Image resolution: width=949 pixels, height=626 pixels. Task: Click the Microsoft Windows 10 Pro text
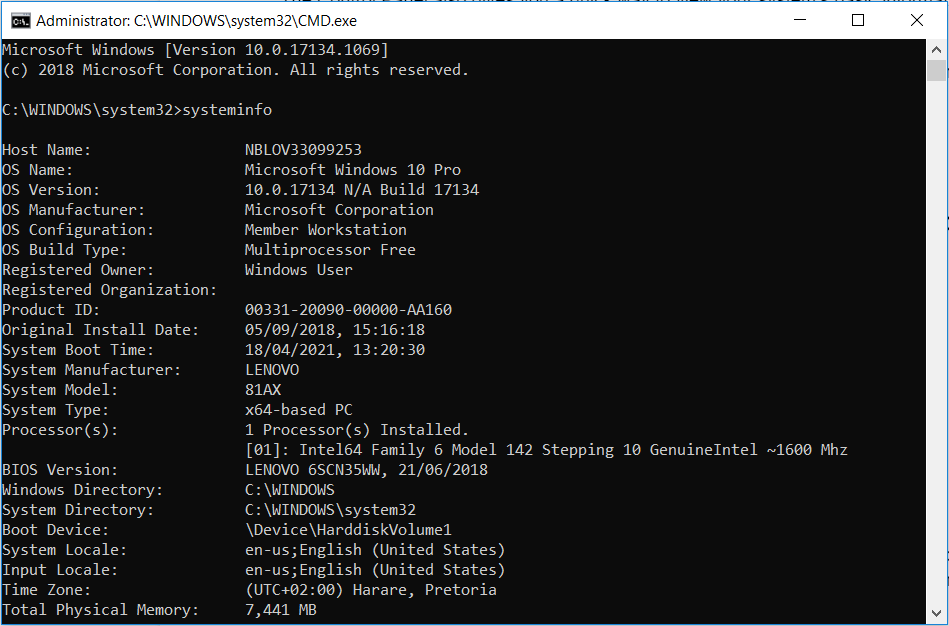click(x=353, y=170)
